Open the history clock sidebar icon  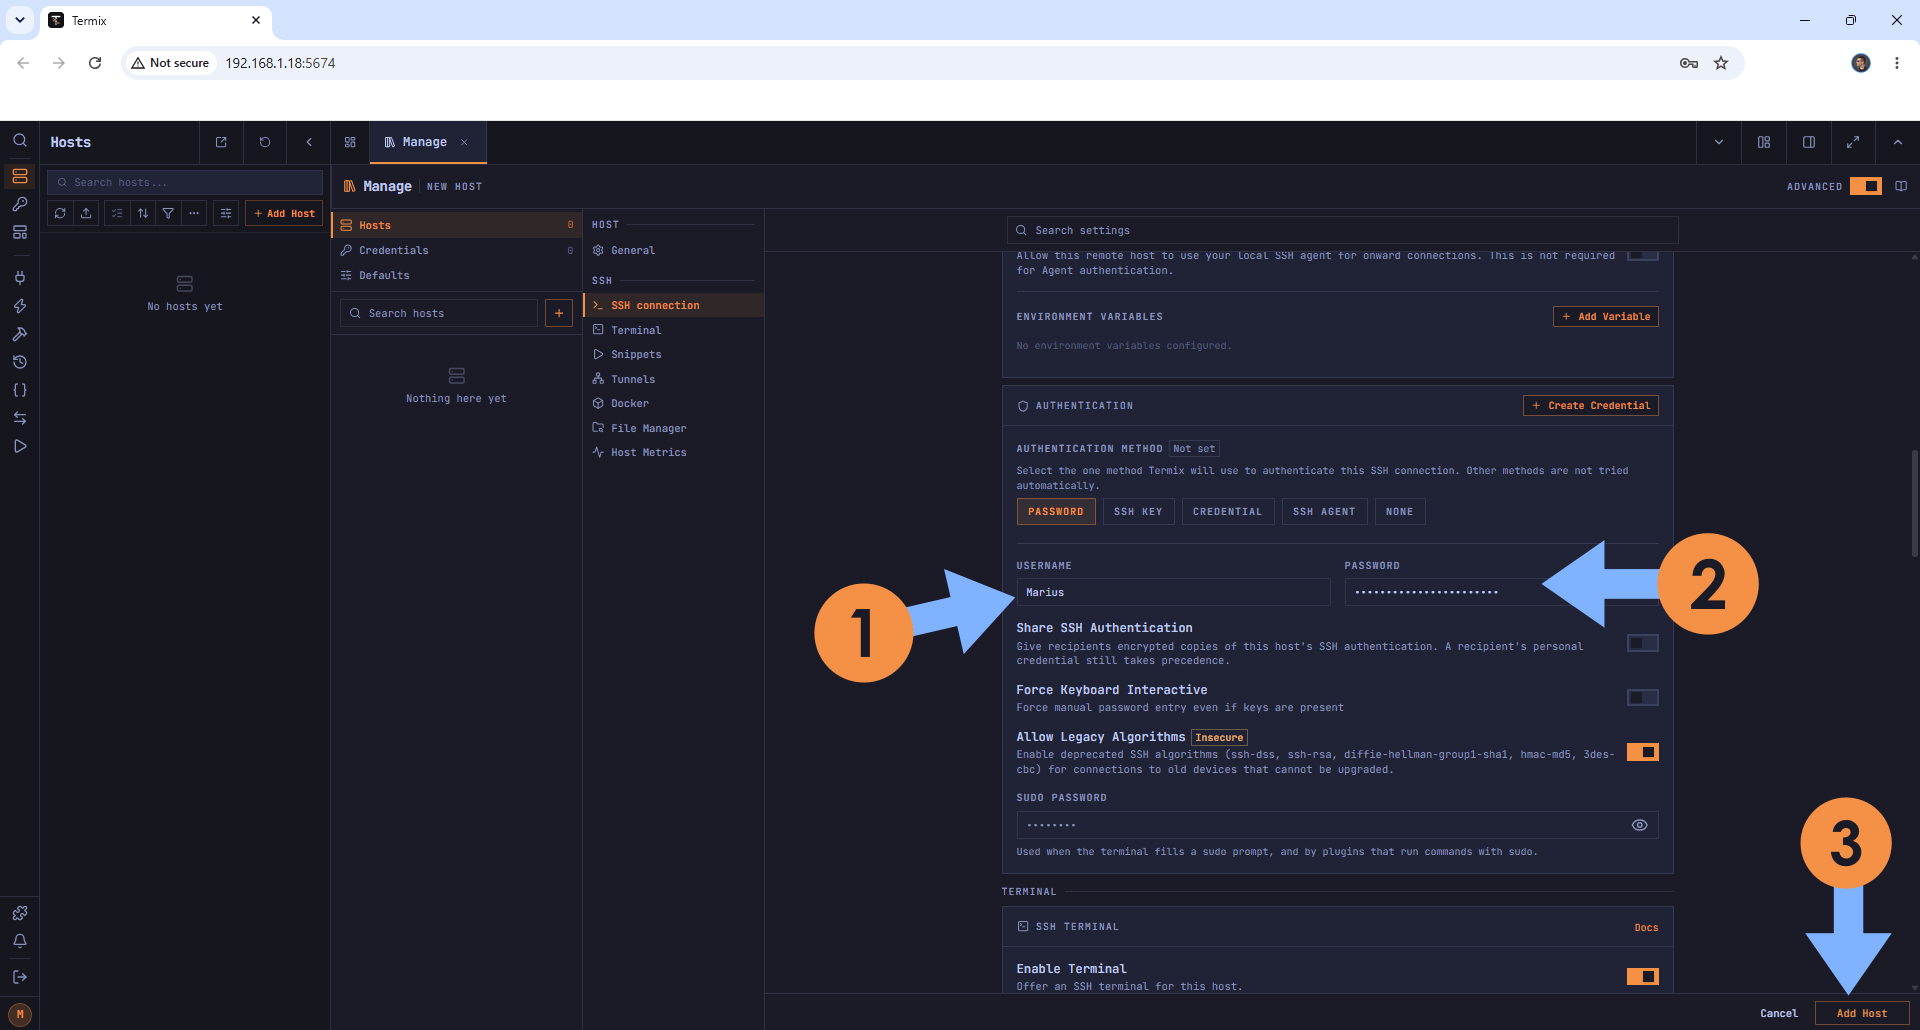click(20, 362)
